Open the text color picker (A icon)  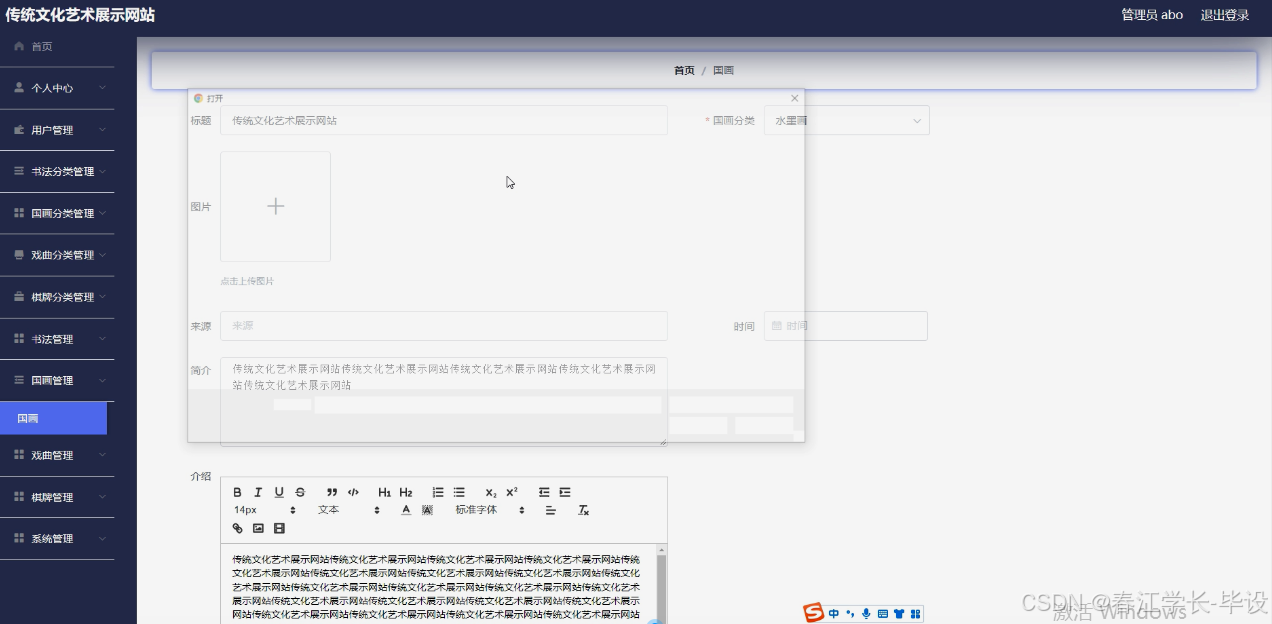tap(406, 510)
